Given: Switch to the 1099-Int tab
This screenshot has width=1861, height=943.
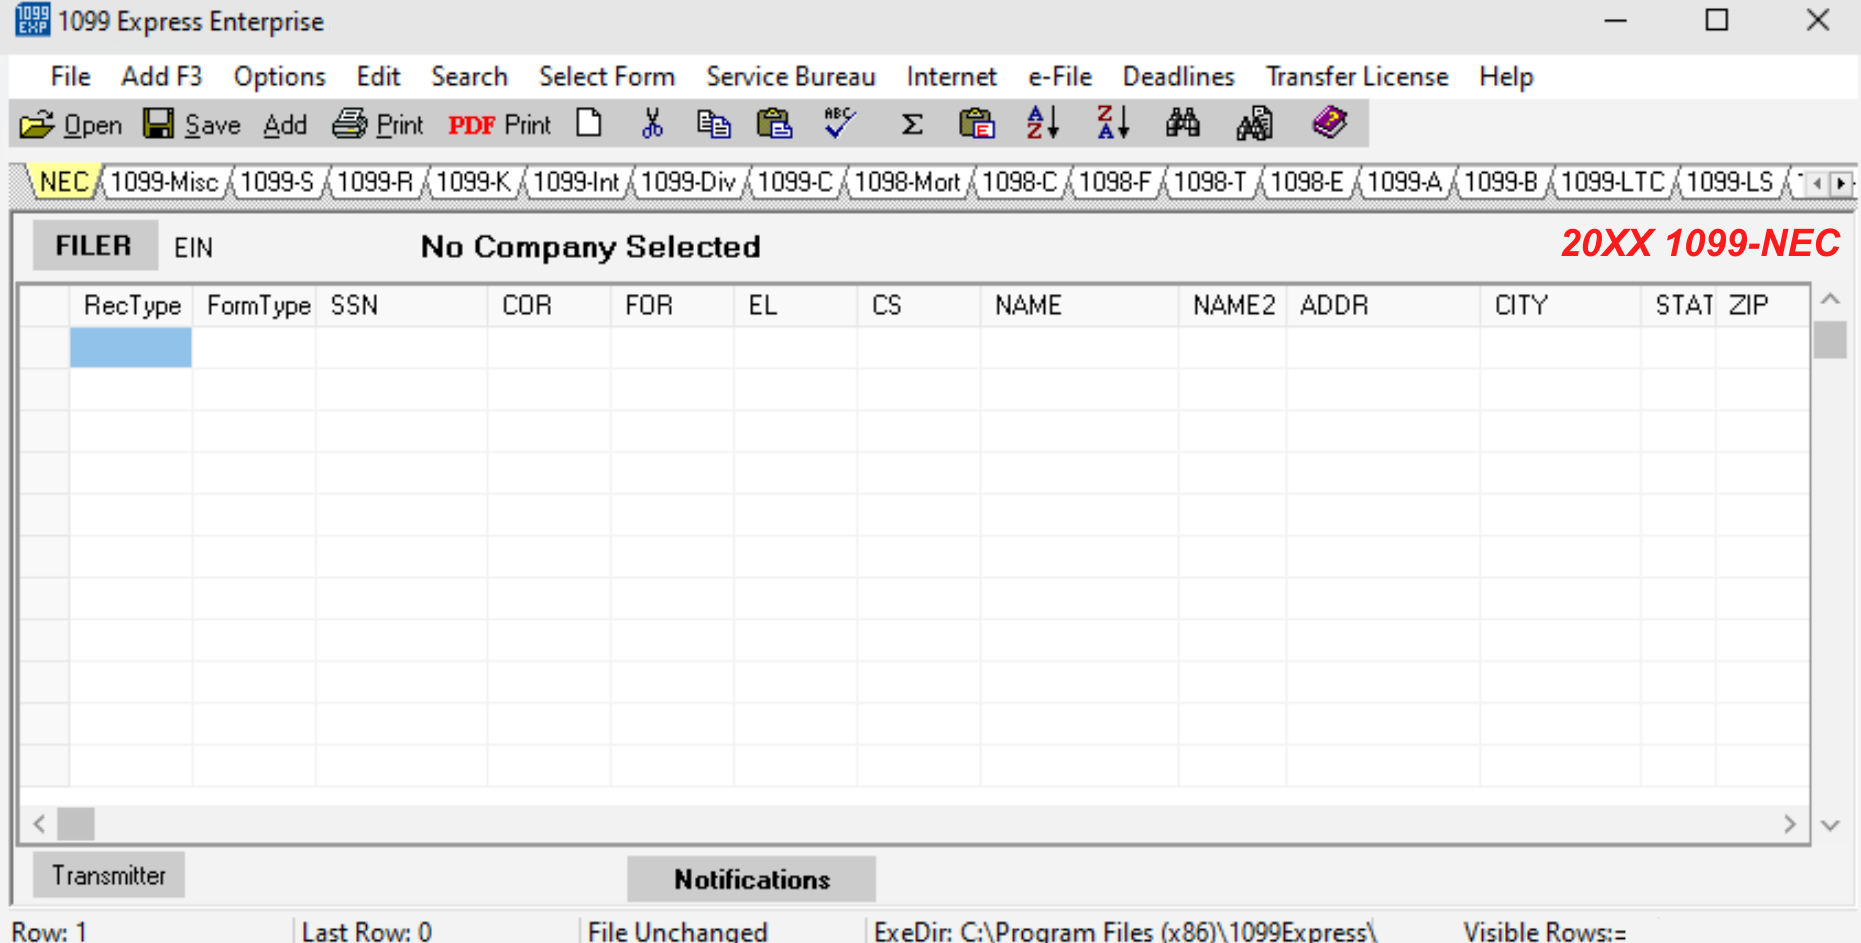Looking at the screenshot, I should pos(576,182).
